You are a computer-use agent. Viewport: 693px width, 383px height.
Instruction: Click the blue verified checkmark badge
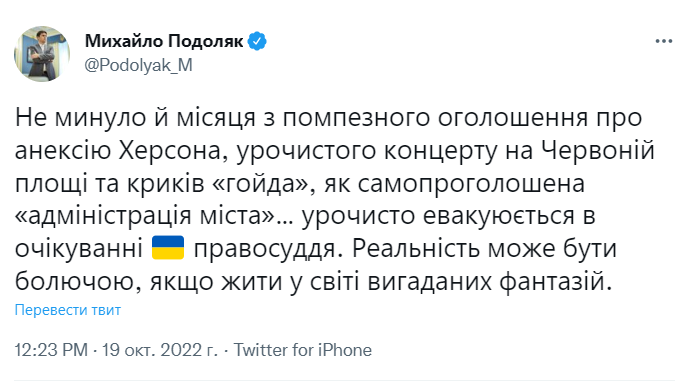click(x=257, y=42)
